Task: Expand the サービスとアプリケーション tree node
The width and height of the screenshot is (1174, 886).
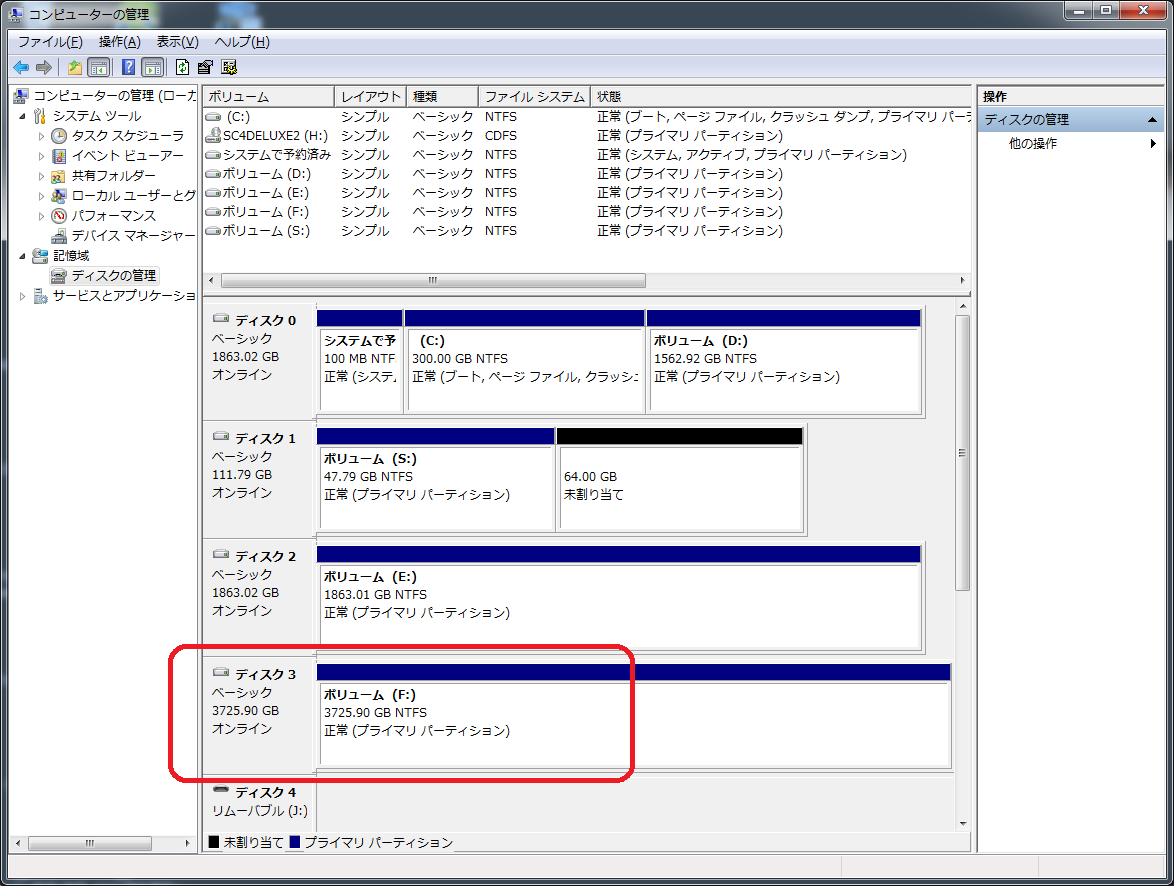Action: coord(23,296)
